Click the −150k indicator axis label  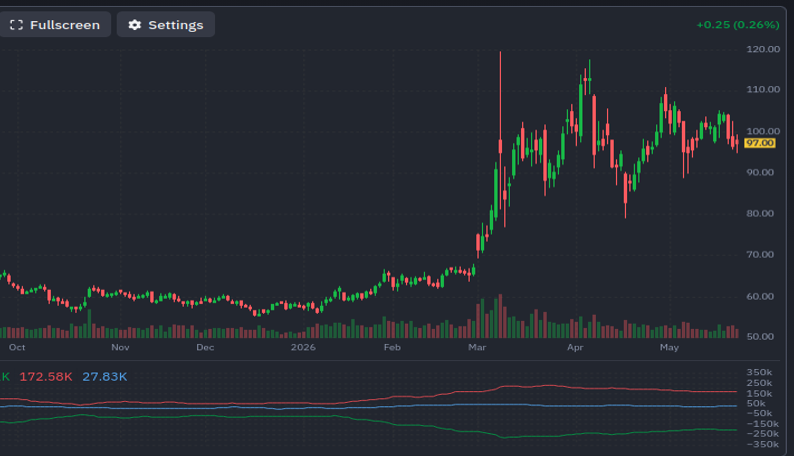[x=762, y=424]
